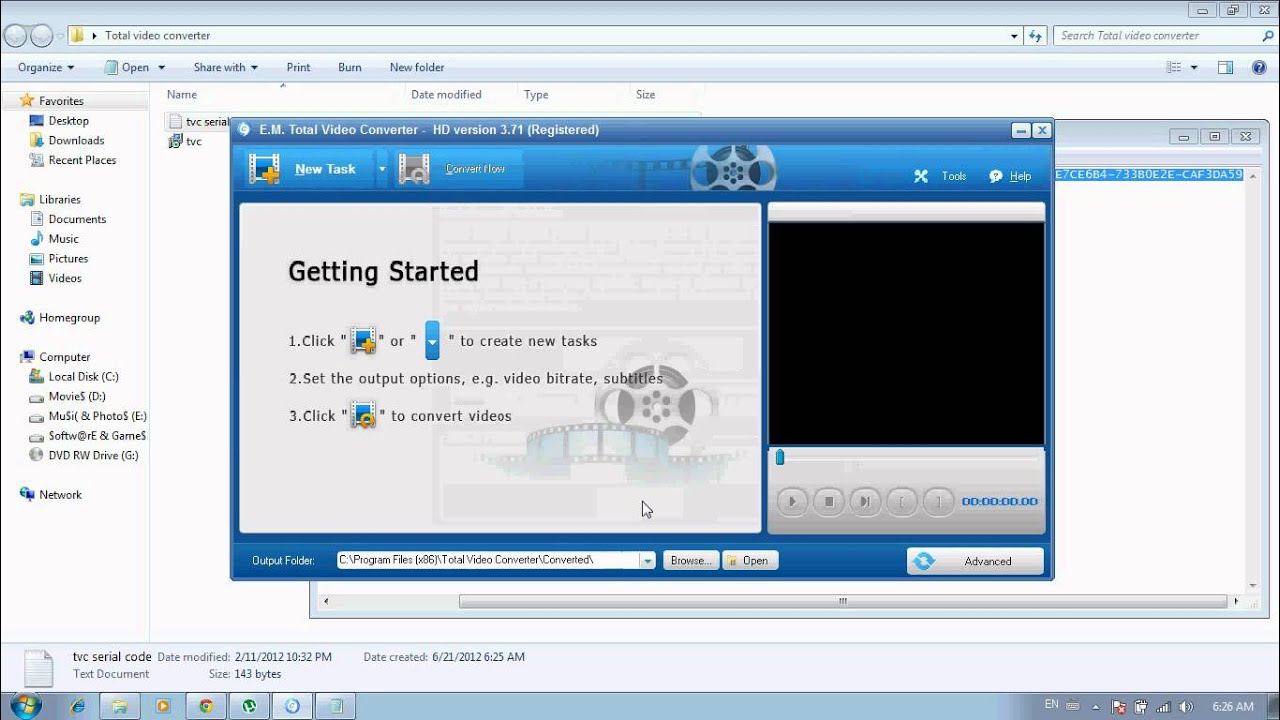
Task: Open Internet Explorer from taskbar
Action: (77, 705)
